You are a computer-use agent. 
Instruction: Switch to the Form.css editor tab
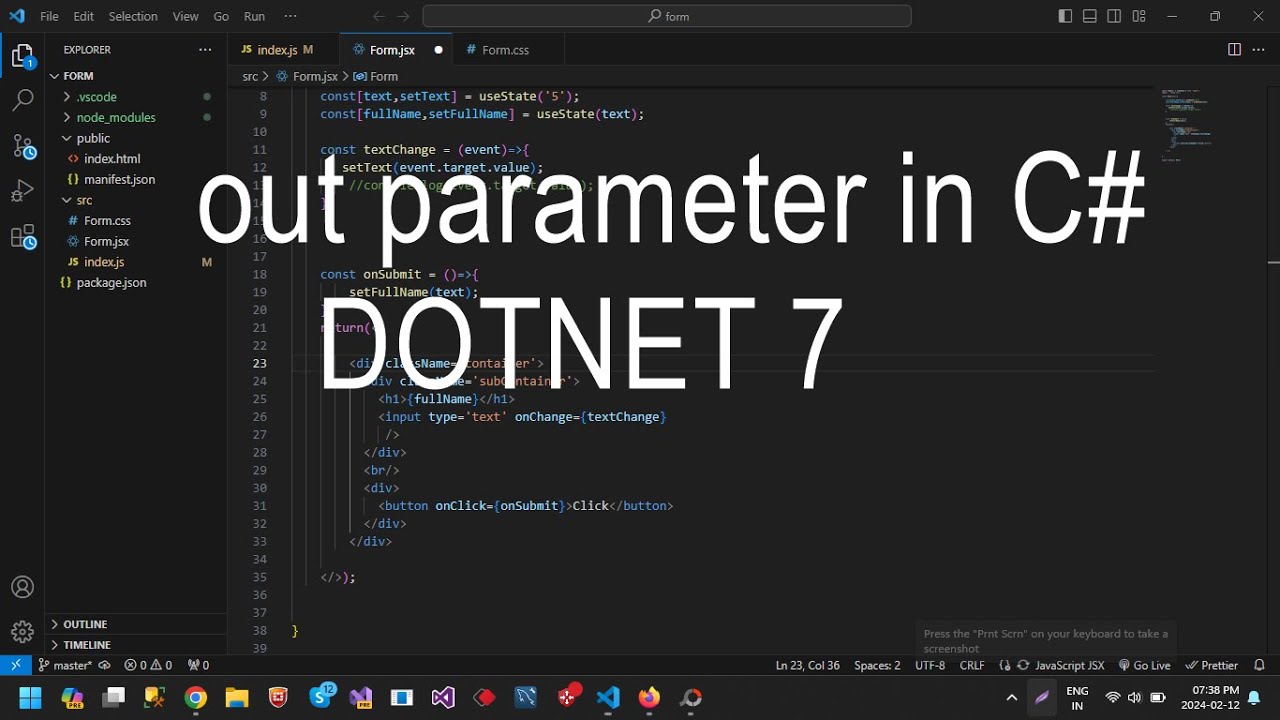506,49
